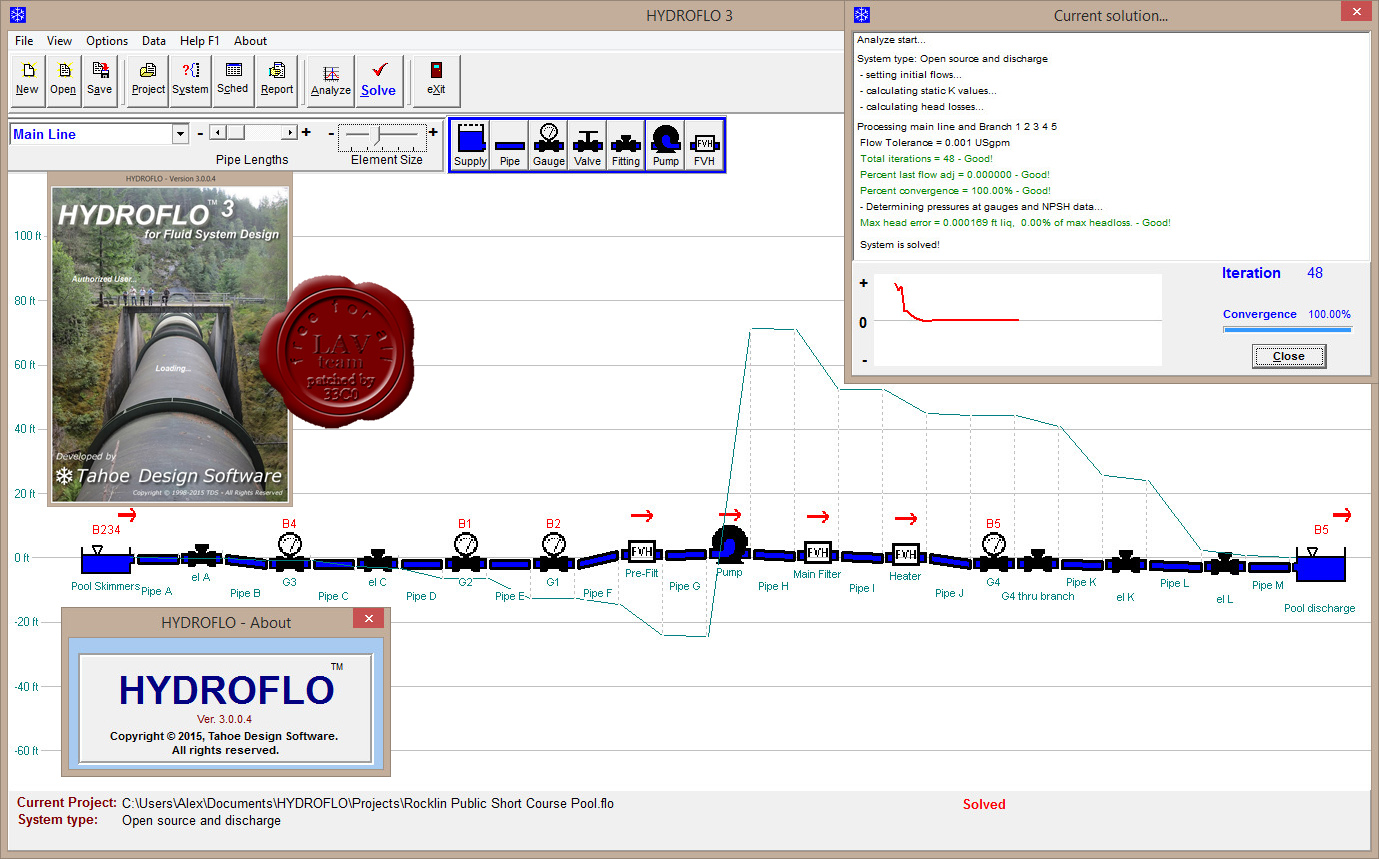
Task: Click the Pipe H label
Action: tap(773, 587)
